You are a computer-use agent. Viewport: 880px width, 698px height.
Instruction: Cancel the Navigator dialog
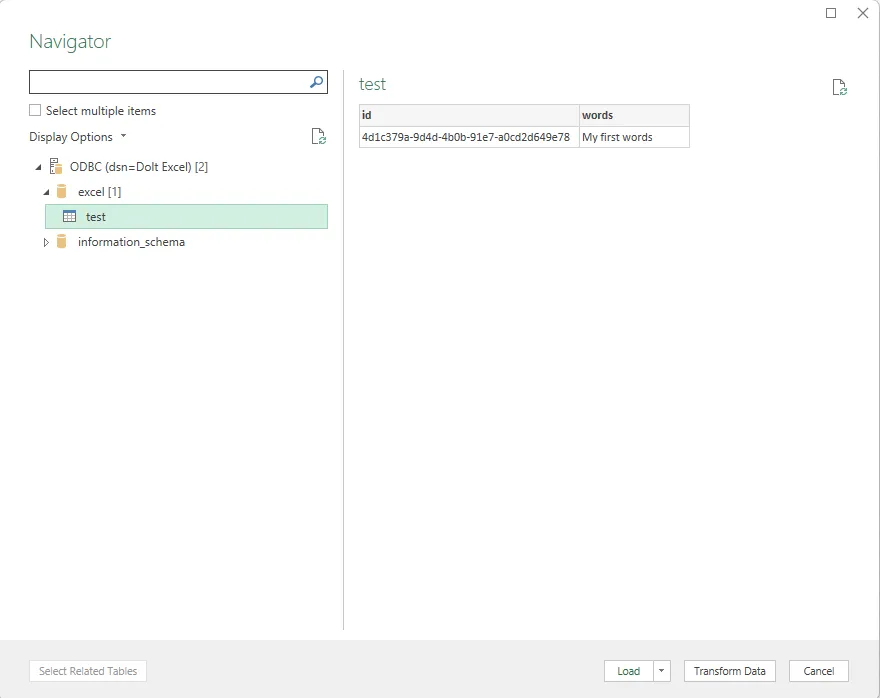coord(818,671)
